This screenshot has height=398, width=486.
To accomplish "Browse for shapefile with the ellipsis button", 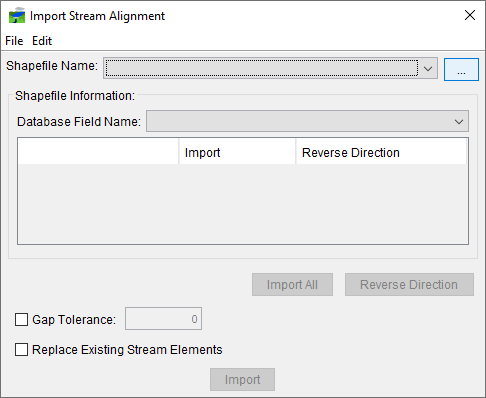I will click(461, 69).
